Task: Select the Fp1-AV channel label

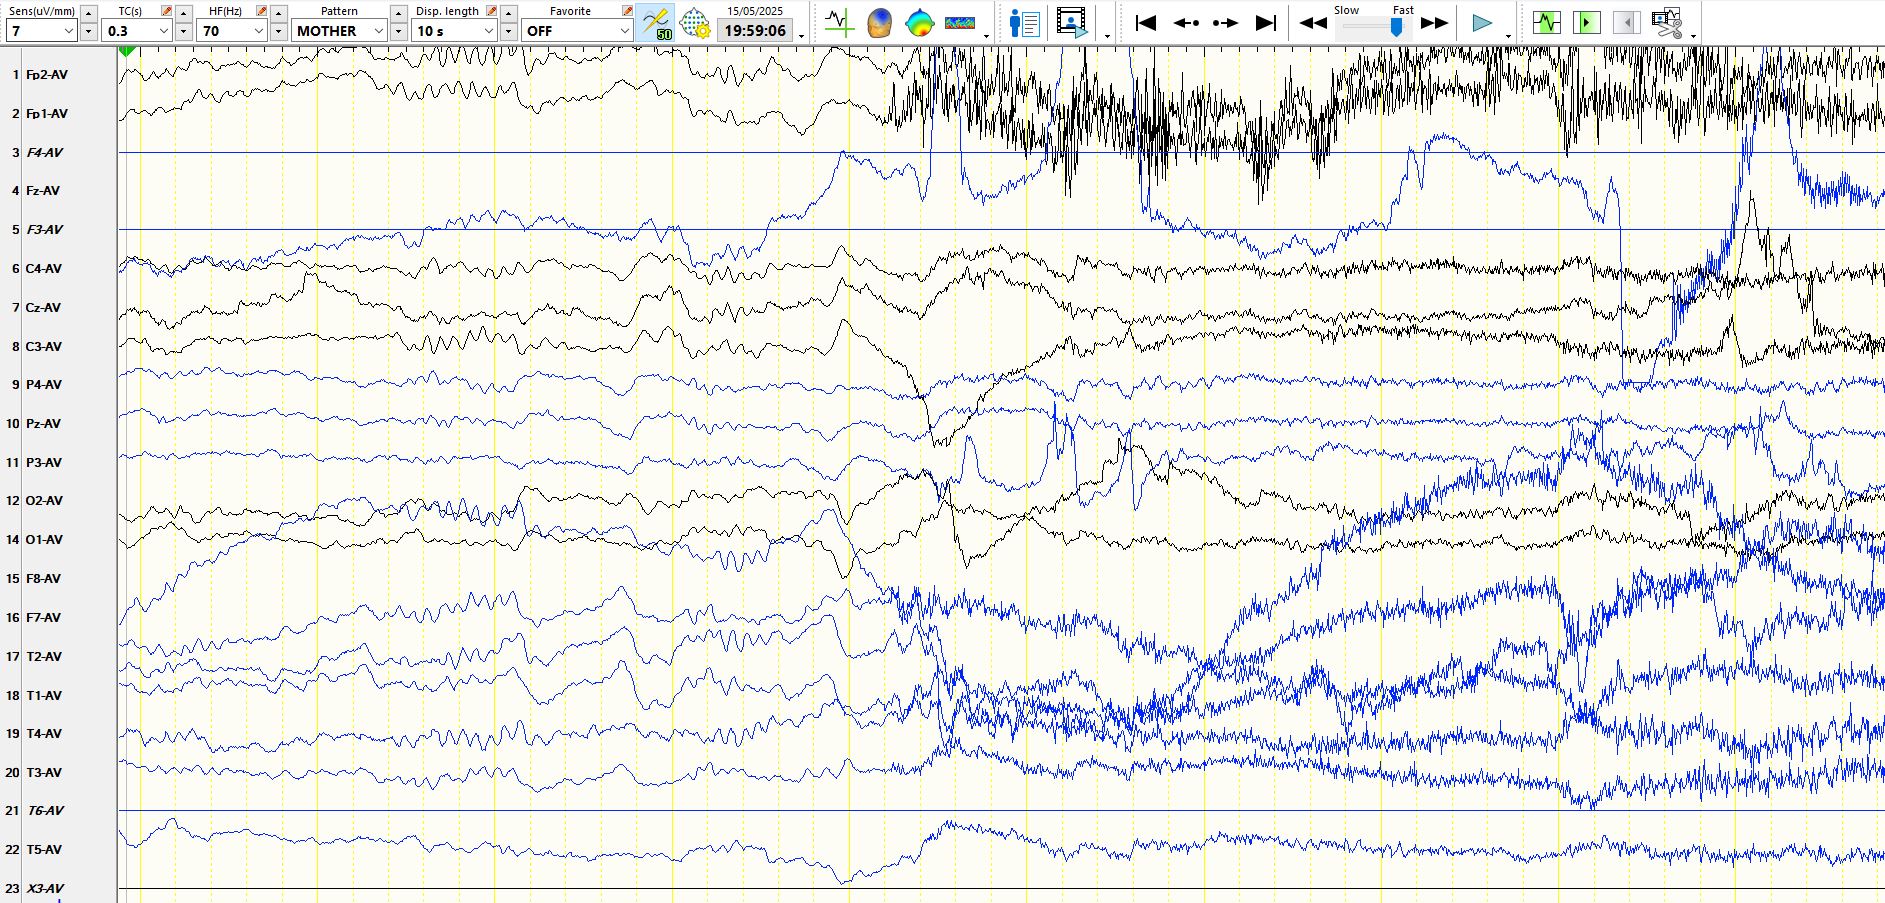Action: [x=46, y=114]
